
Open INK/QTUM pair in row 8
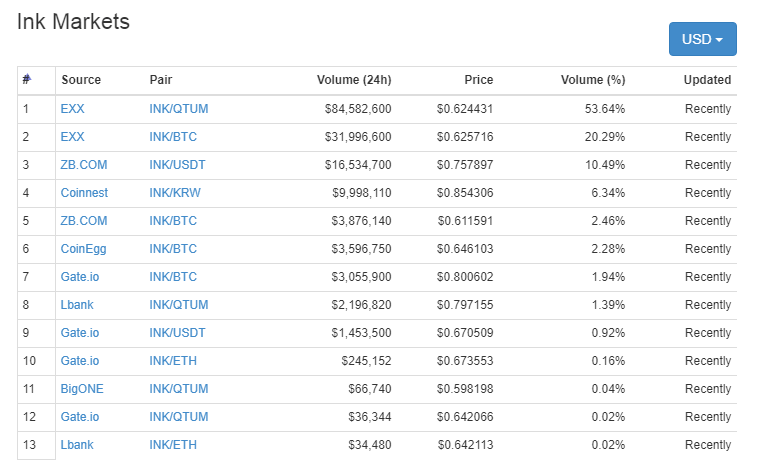click(x=179, y=305)
